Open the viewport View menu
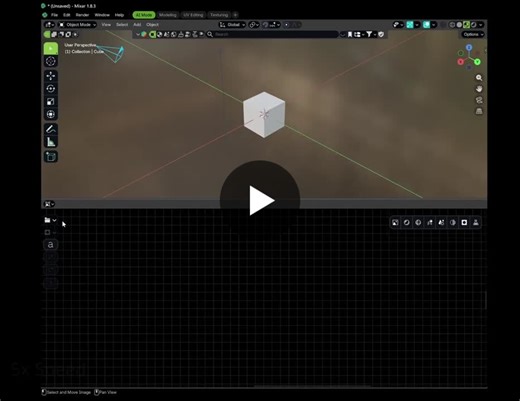Image resolution: width=520 pixels, height=401 pixels. [x=106, y=25]
